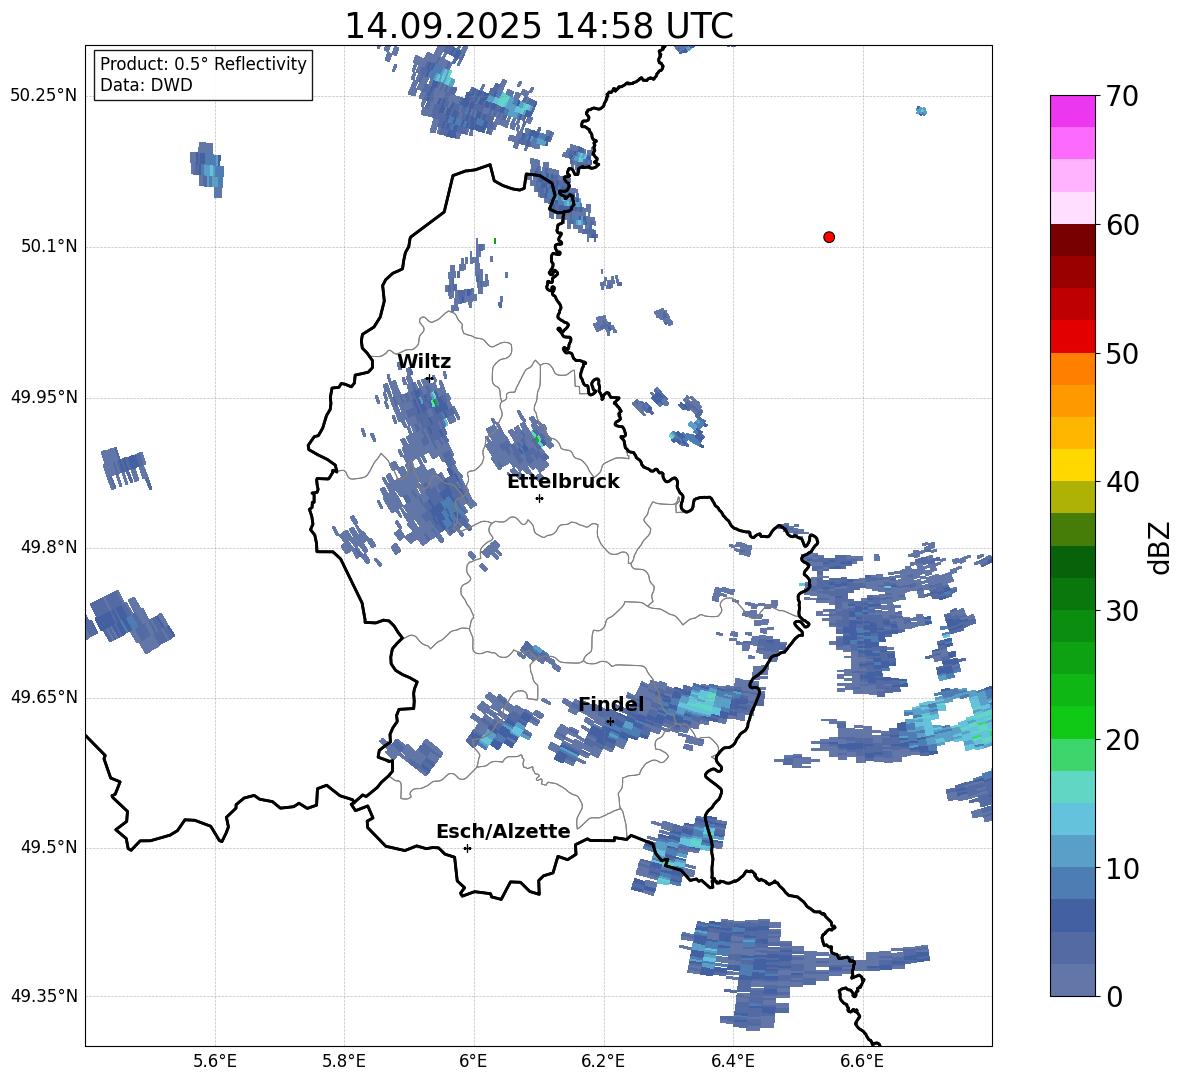Image resolution: width=1184 pixels, height=1081 pixels.
Task: Click the 49.35°N latitude label
Action: point(44,996)
